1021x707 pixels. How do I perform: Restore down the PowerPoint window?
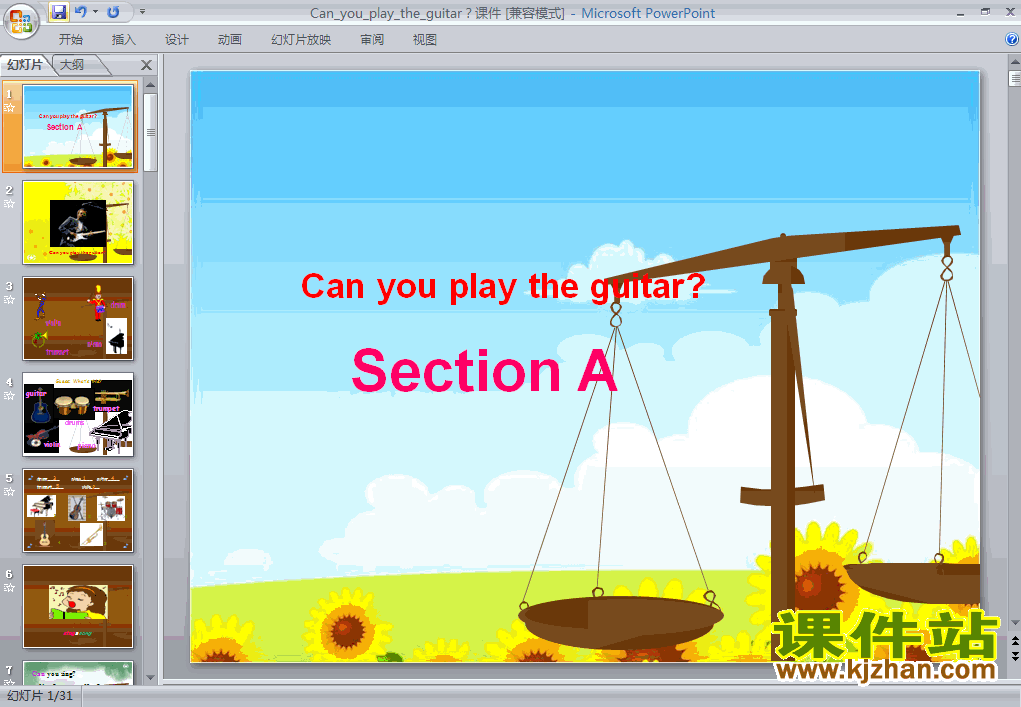click(x=985, y=12)
